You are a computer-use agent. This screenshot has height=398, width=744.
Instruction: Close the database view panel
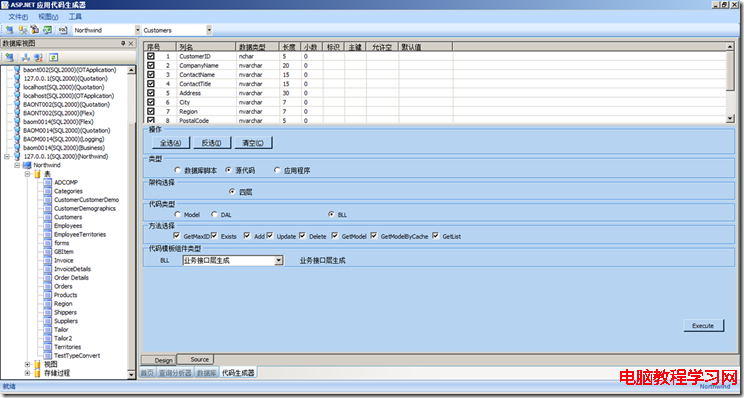[x=131, y=44]
